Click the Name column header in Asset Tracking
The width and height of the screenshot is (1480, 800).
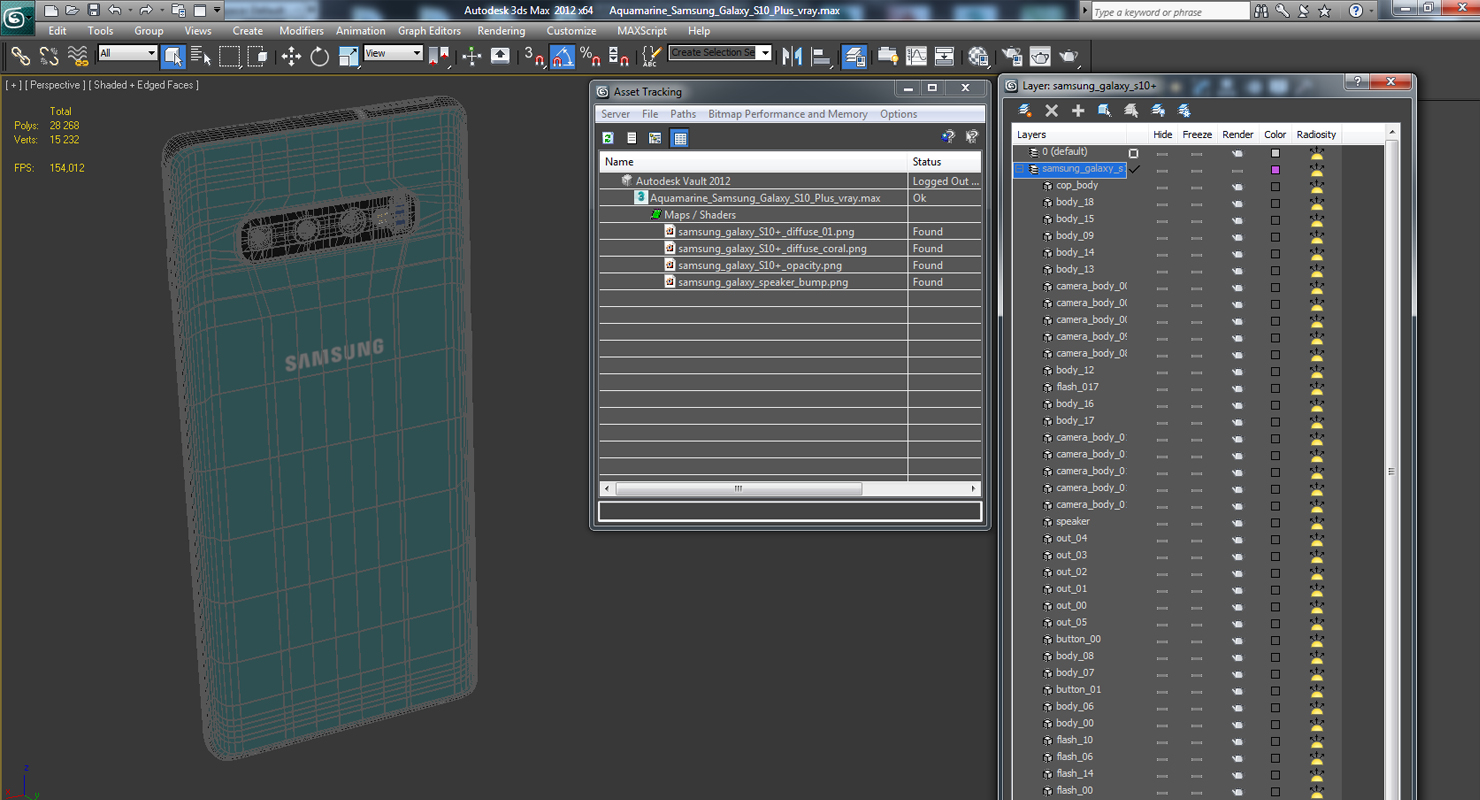(x=753, y=161)
